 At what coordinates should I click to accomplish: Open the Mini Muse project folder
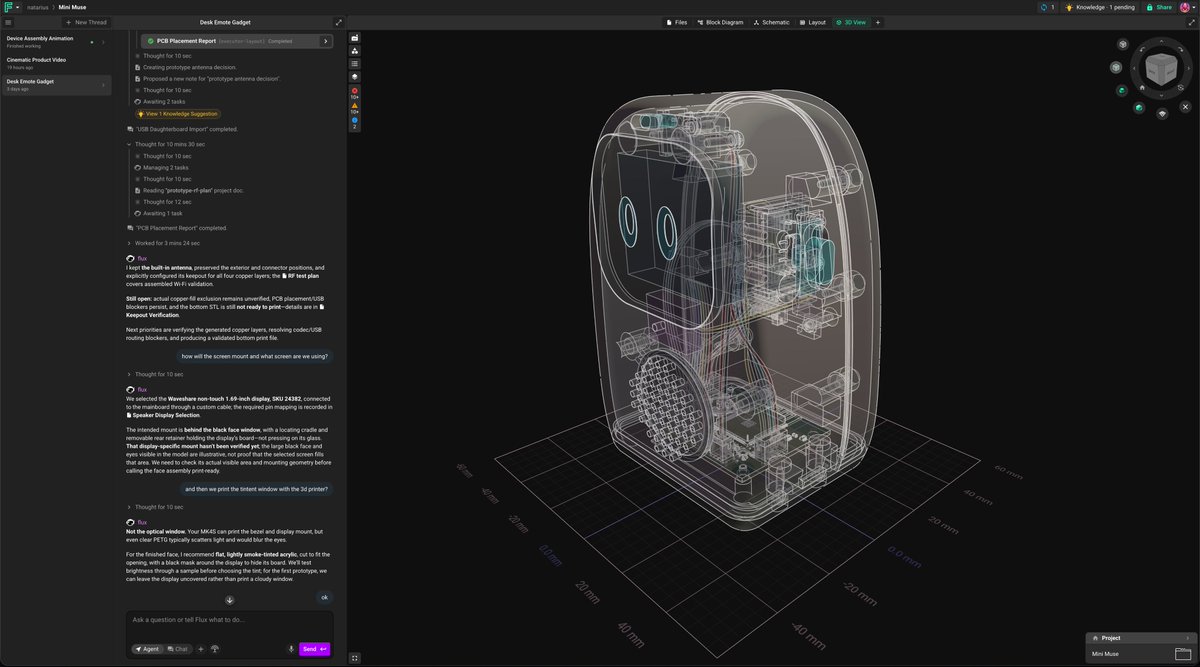[x=1140, y=654]
